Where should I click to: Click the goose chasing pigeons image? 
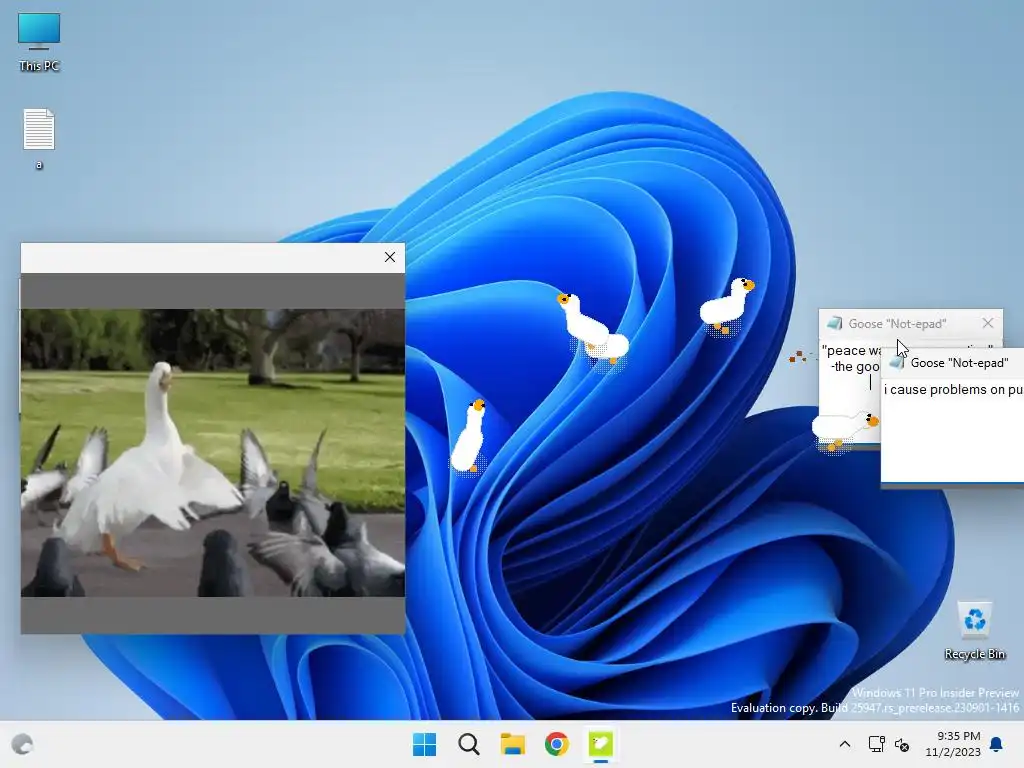(213, 453)
